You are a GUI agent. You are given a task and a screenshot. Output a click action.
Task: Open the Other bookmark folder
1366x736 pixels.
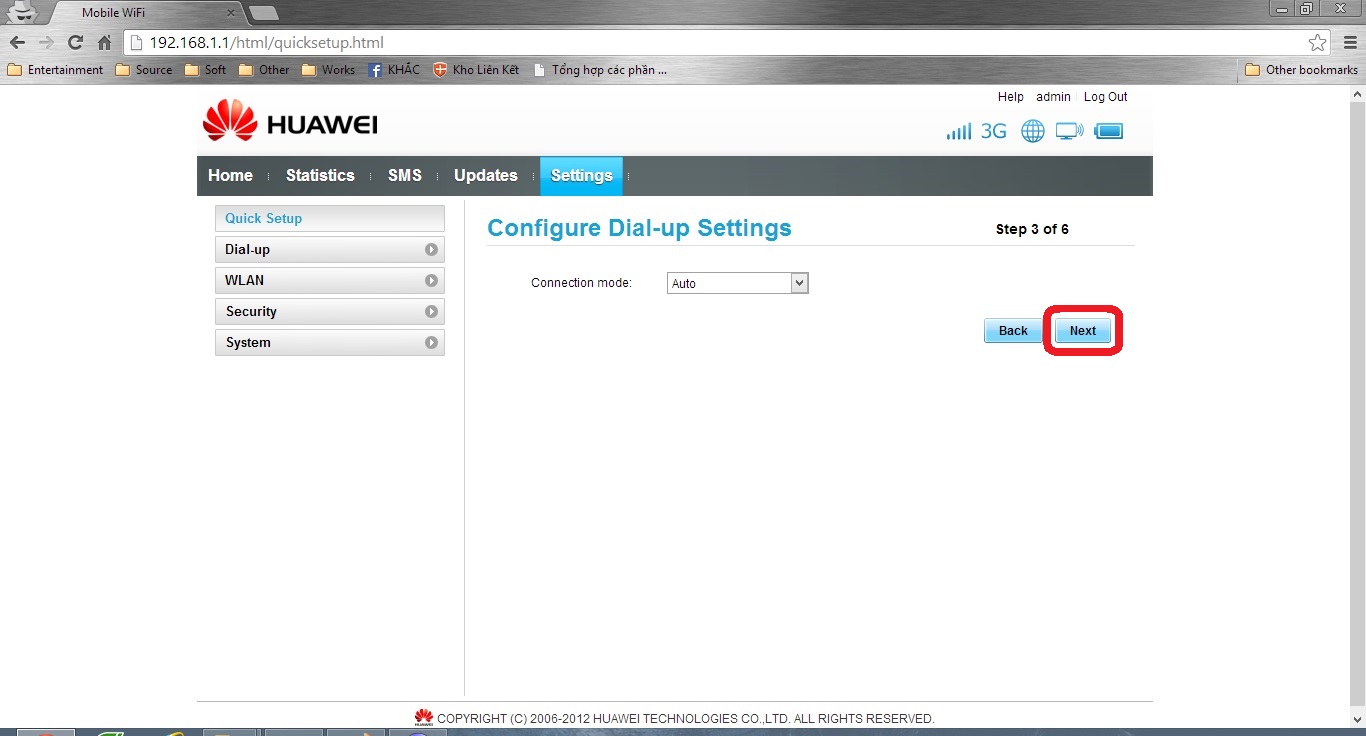coord(264,70)
